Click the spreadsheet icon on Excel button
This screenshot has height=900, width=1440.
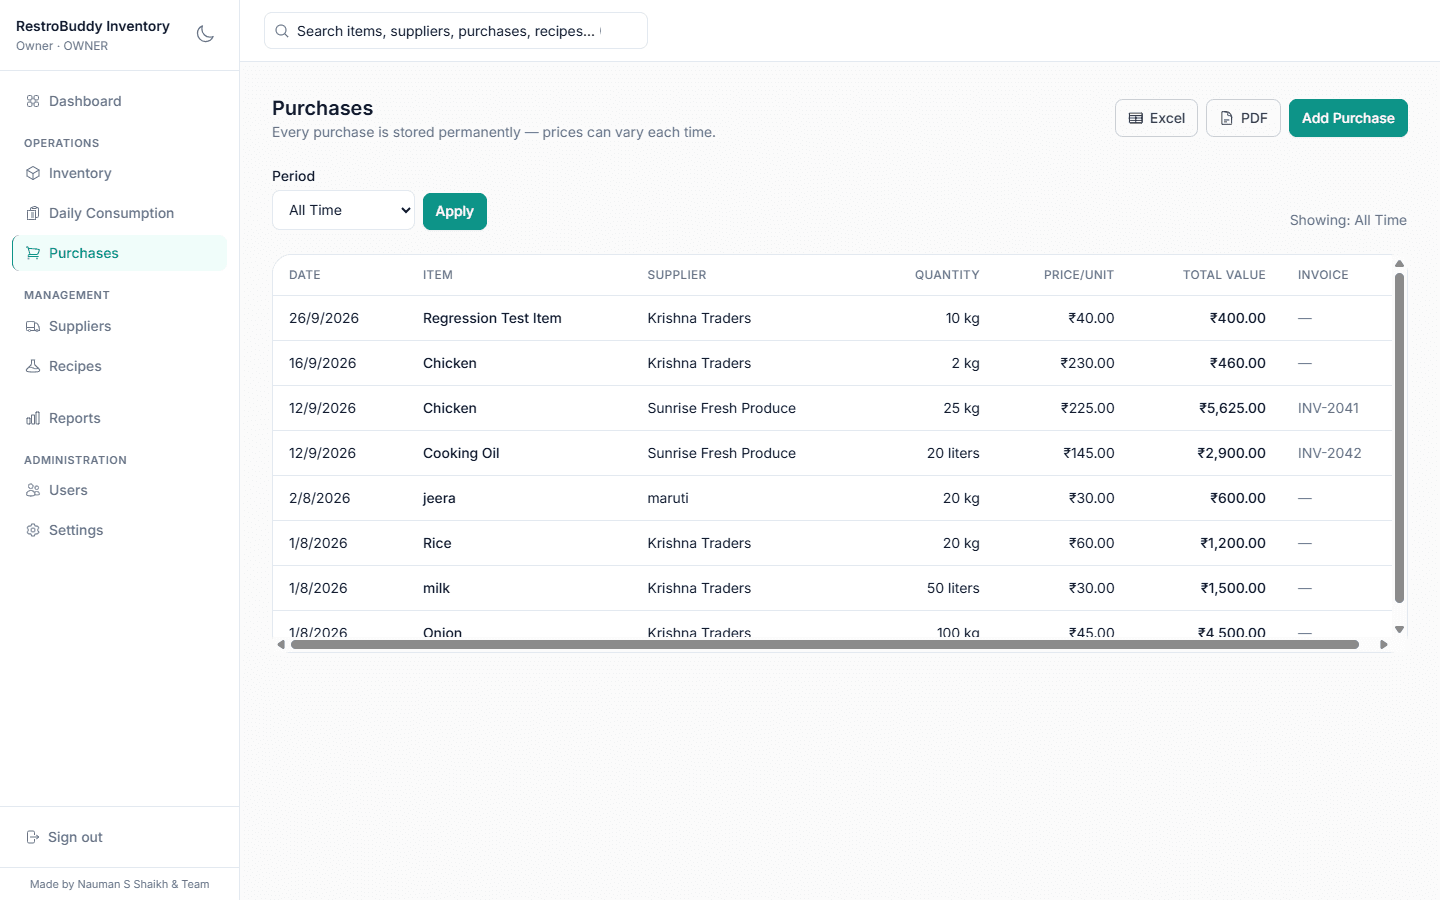click(x=1136, y=118)
